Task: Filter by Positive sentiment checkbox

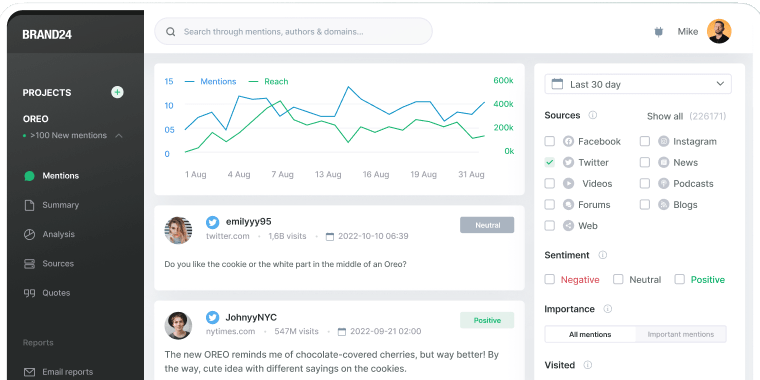Action: pos(680,279)
